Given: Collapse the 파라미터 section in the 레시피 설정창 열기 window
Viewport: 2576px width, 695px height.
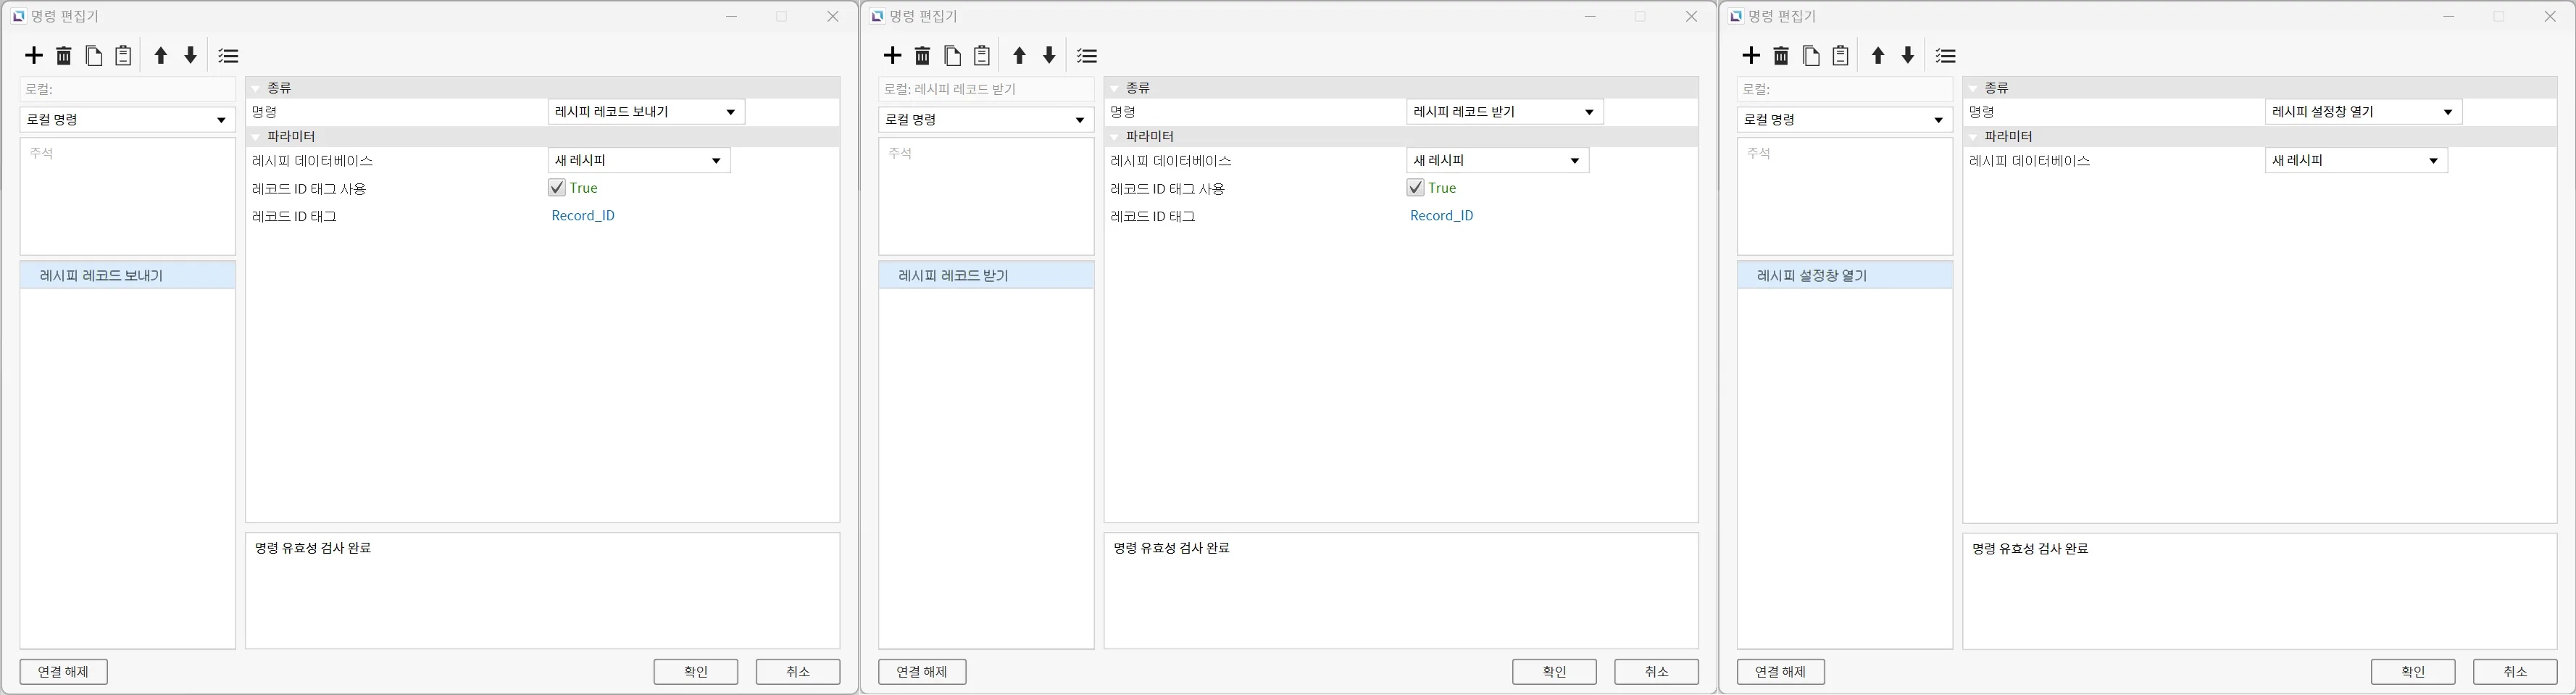Looking at the screenshot, I should tap(1973, 137).
